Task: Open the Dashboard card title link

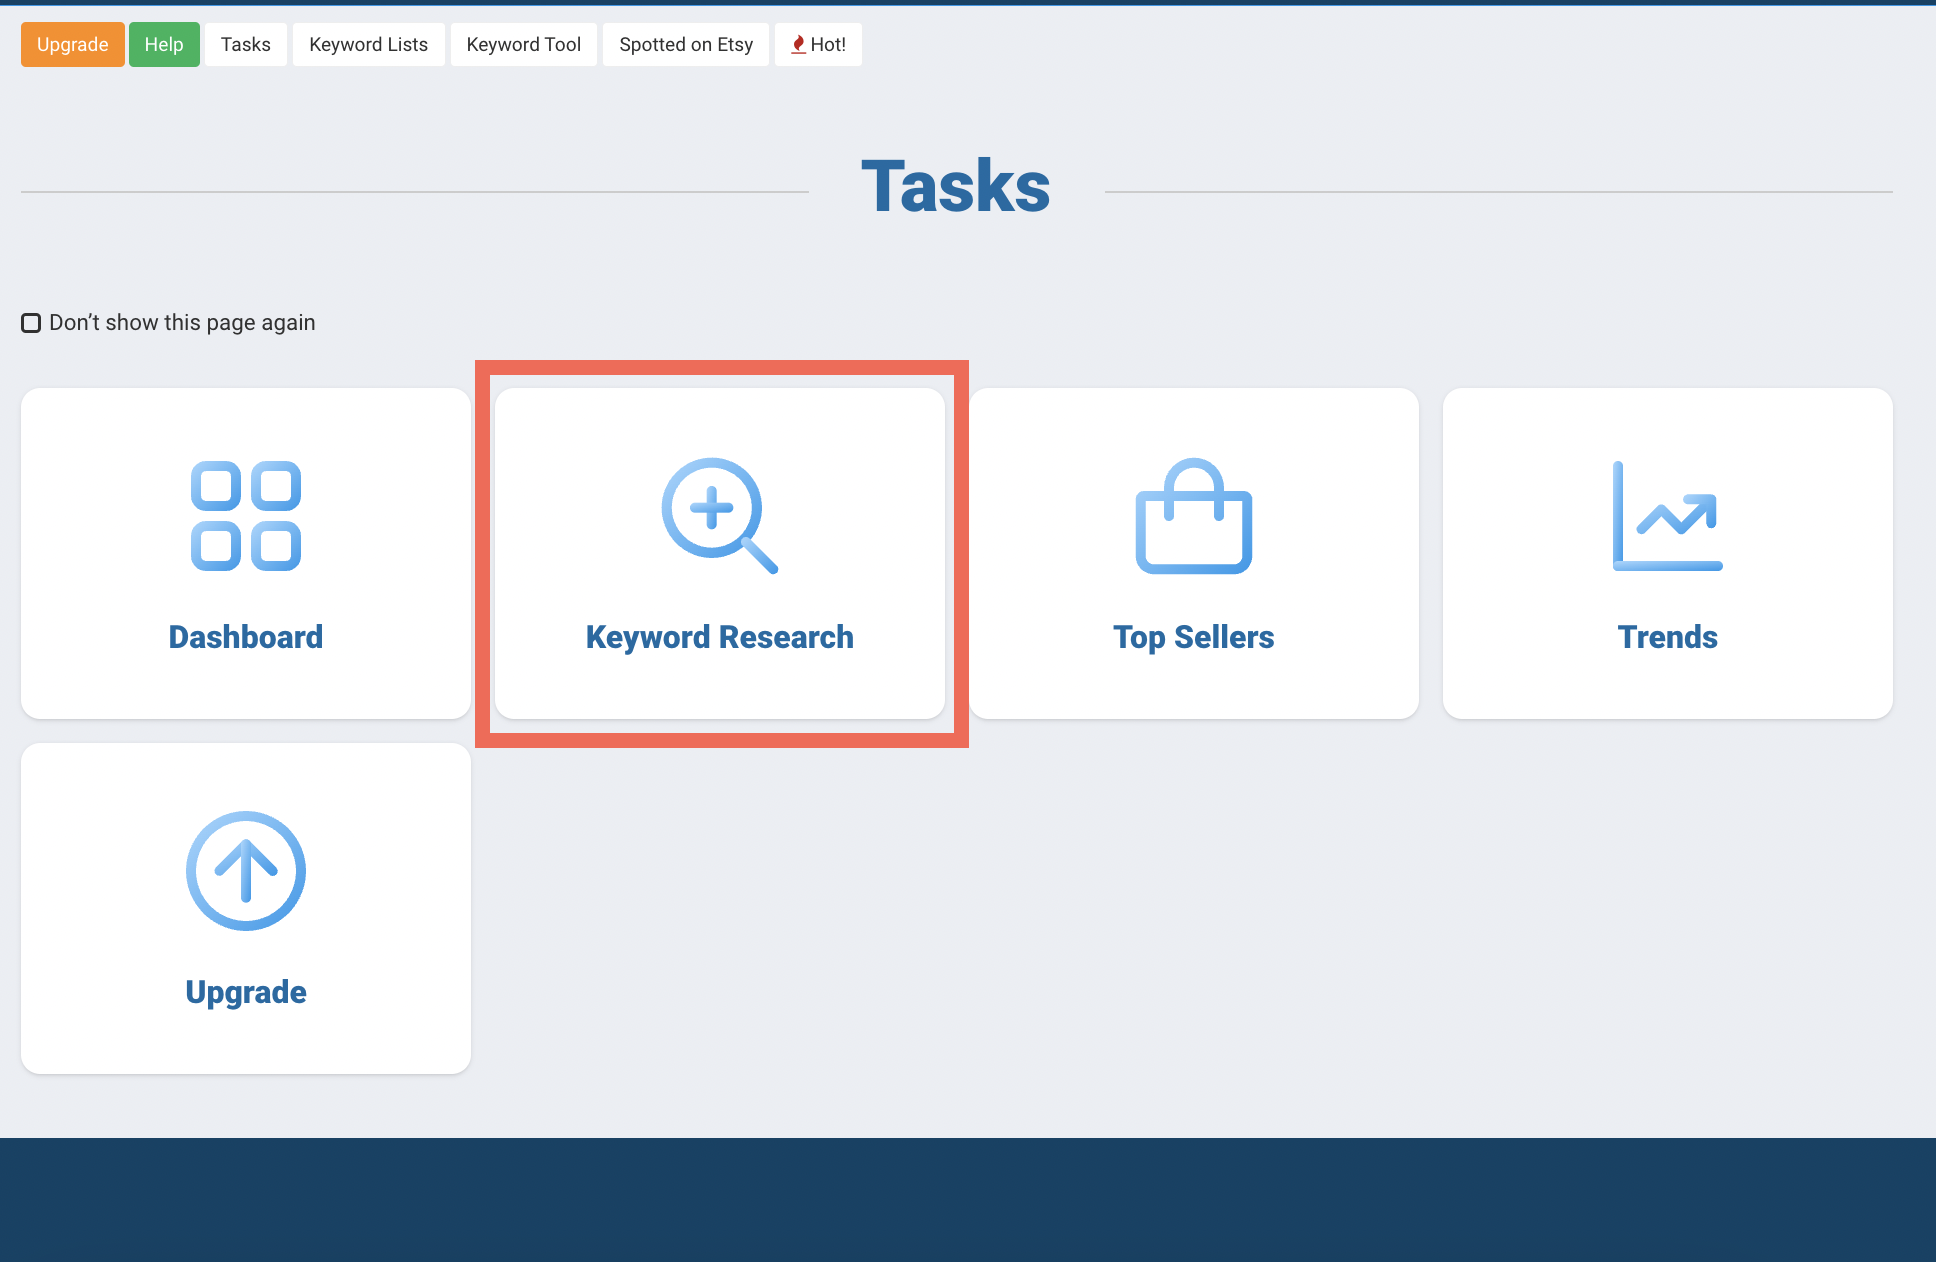Action: (246, 637)
